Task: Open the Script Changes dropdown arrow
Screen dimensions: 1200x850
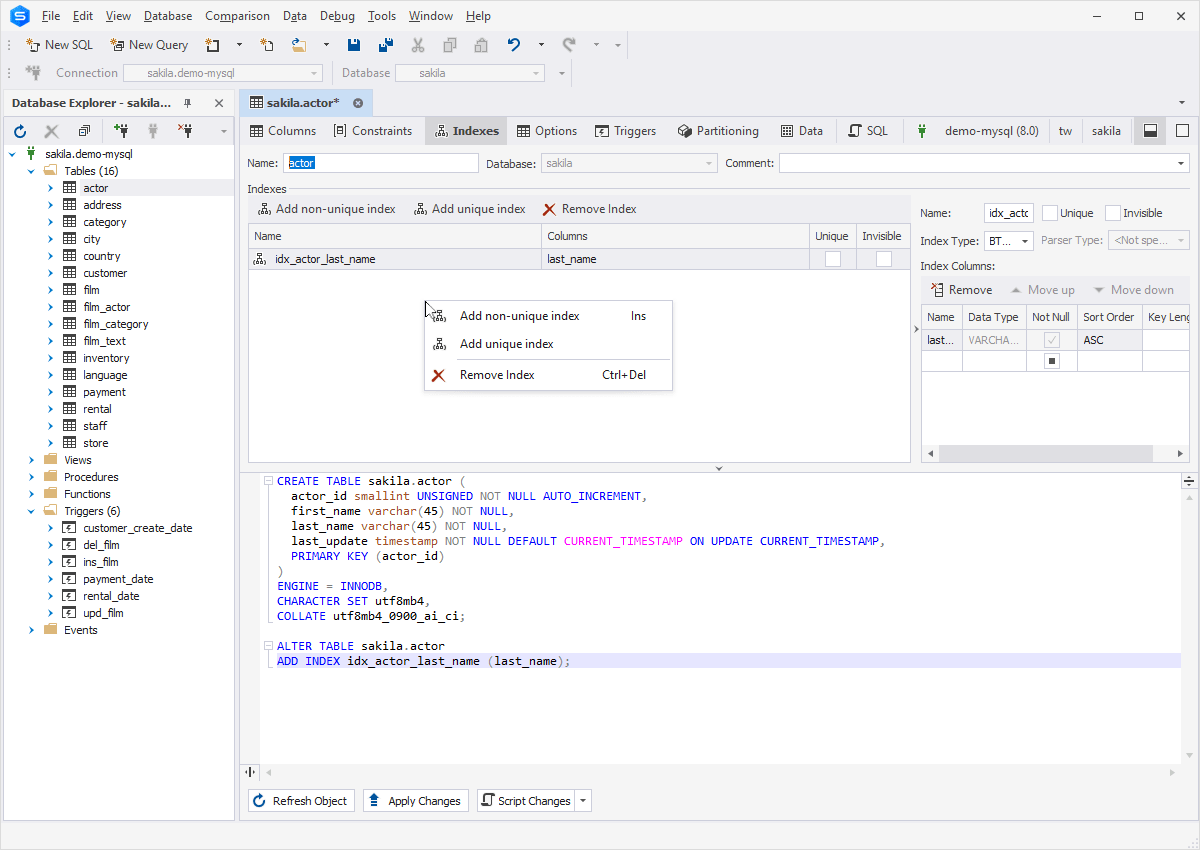Action: (x=584, y=801)
